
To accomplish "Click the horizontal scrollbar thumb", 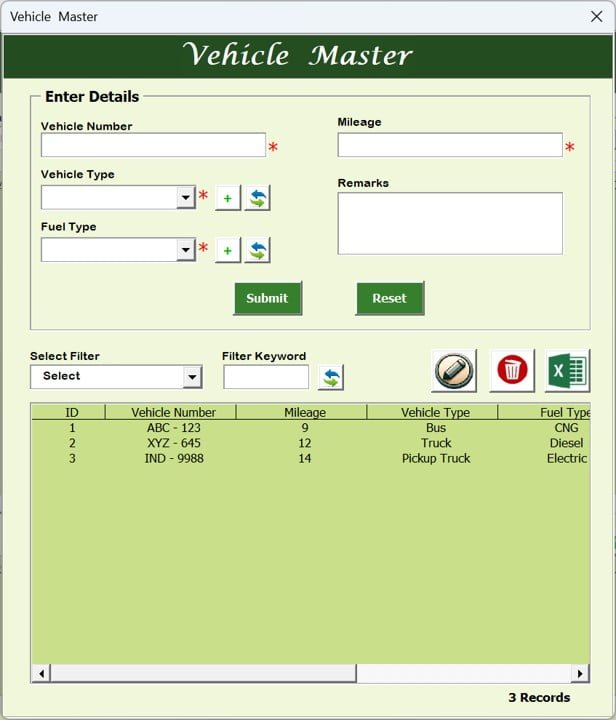I will (x=203, y=674).
